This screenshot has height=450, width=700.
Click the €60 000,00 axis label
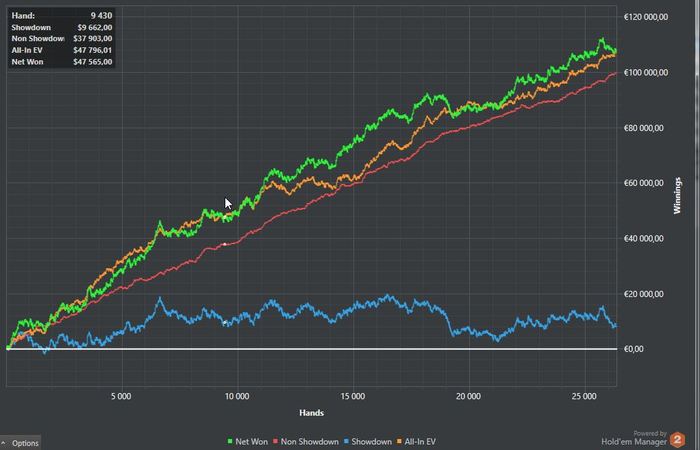644,183
